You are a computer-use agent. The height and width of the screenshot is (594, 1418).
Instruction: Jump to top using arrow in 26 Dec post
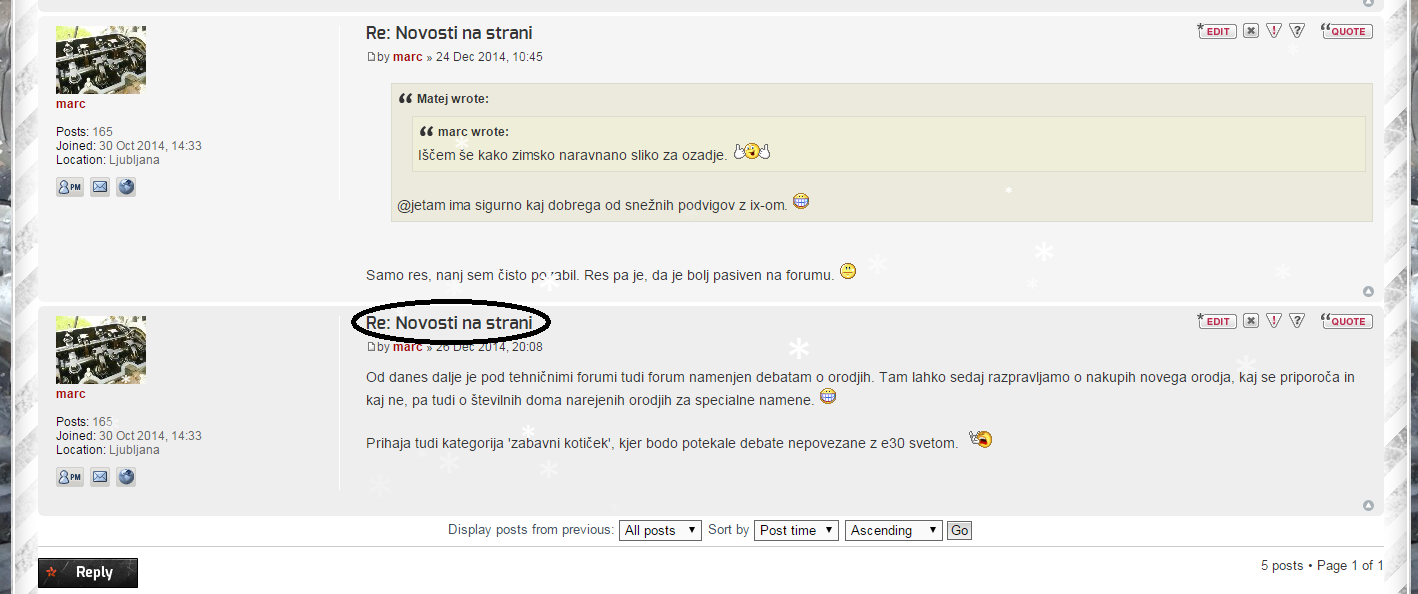pyautogui.click(x=1368, y=506)
